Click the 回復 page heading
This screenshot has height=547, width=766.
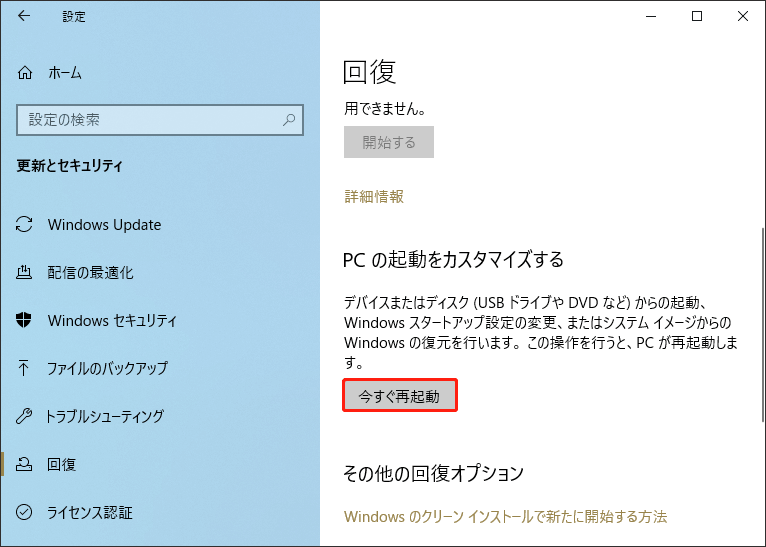click(369, 72)
